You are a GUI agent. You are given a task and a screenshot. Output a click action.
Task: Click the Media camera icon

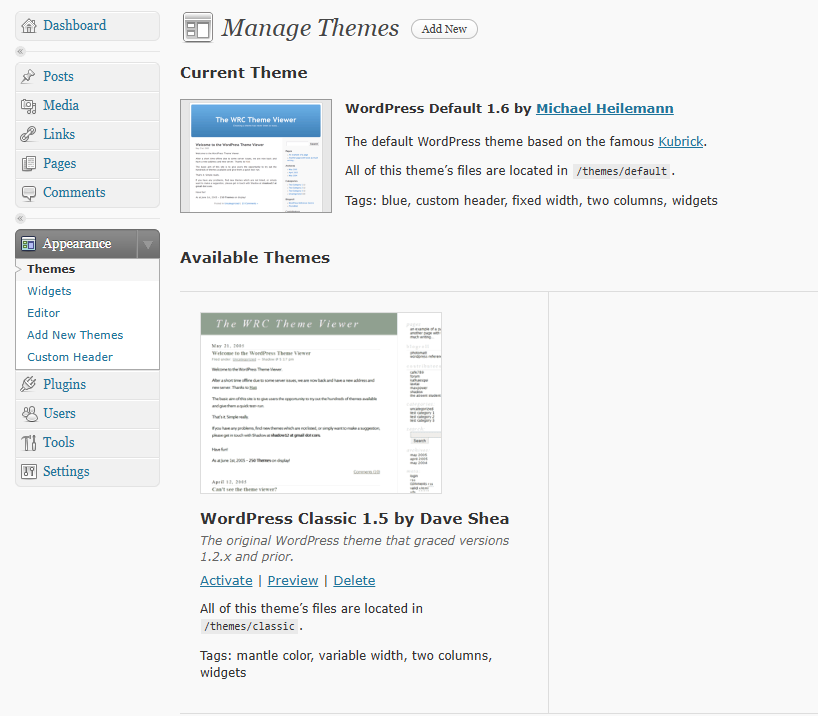coord(28,106)
